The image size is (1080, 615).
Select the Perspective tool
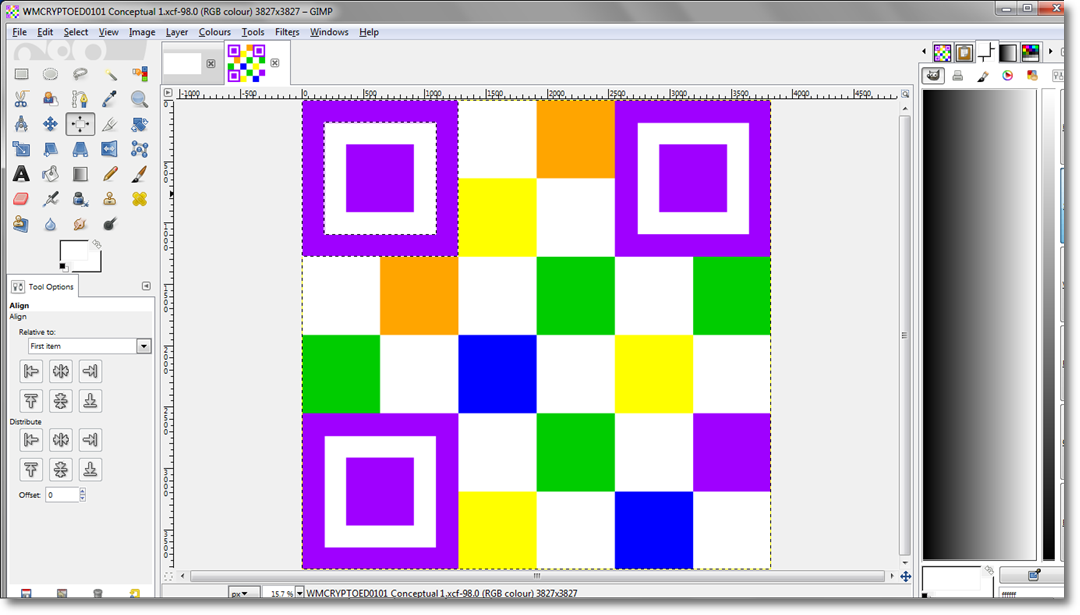click(x=80, y=149)
